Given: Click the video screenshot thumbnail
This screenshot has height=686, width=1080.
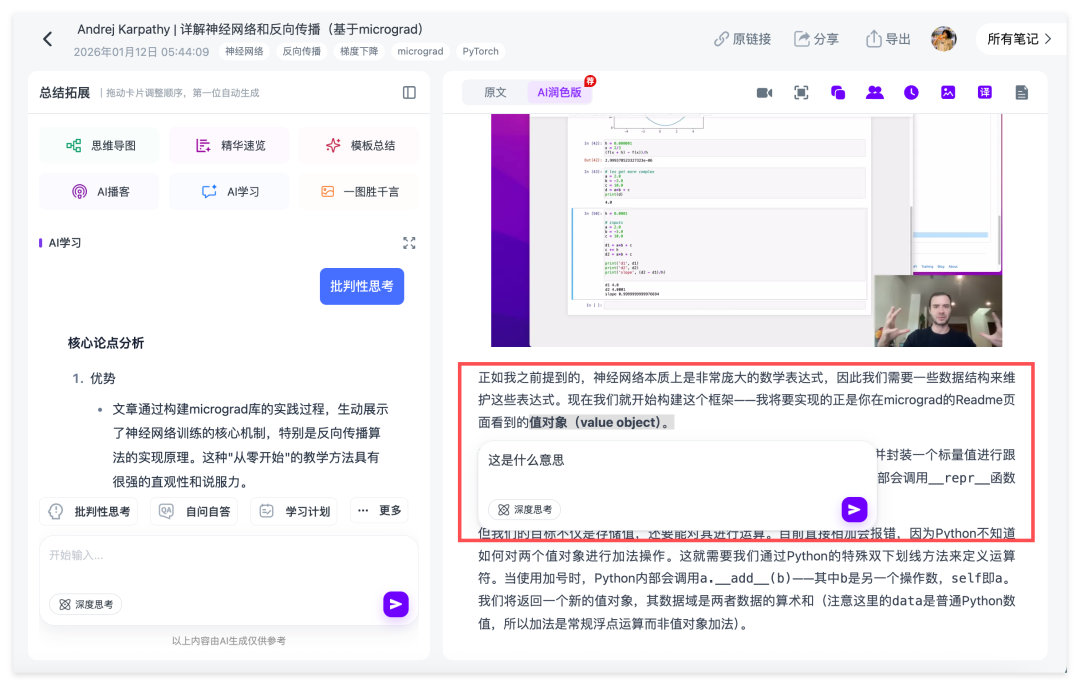Looking at the screenshot, I should tap(747, 231).
